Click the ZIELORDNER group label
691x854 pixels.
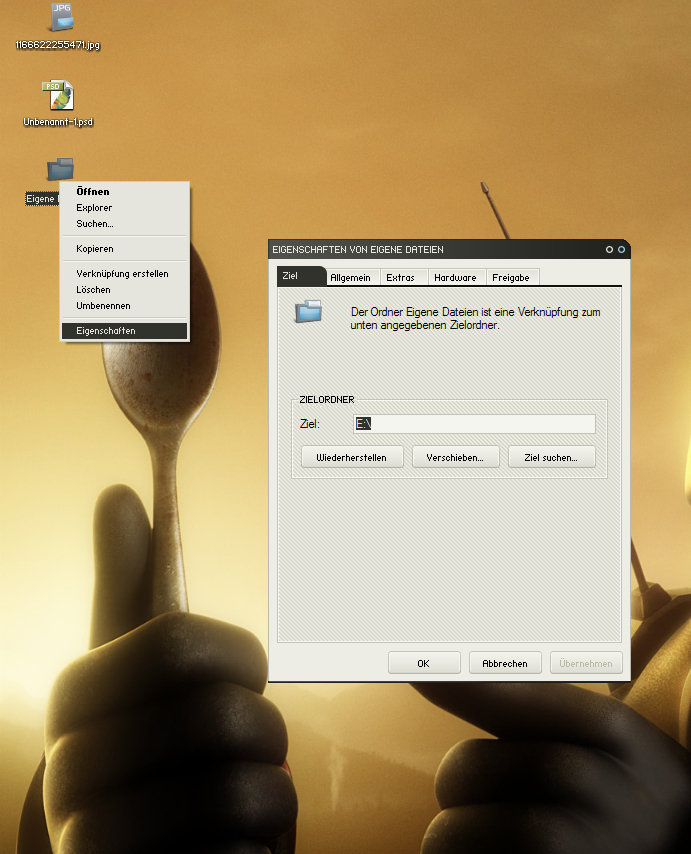[x=327, y=400]
